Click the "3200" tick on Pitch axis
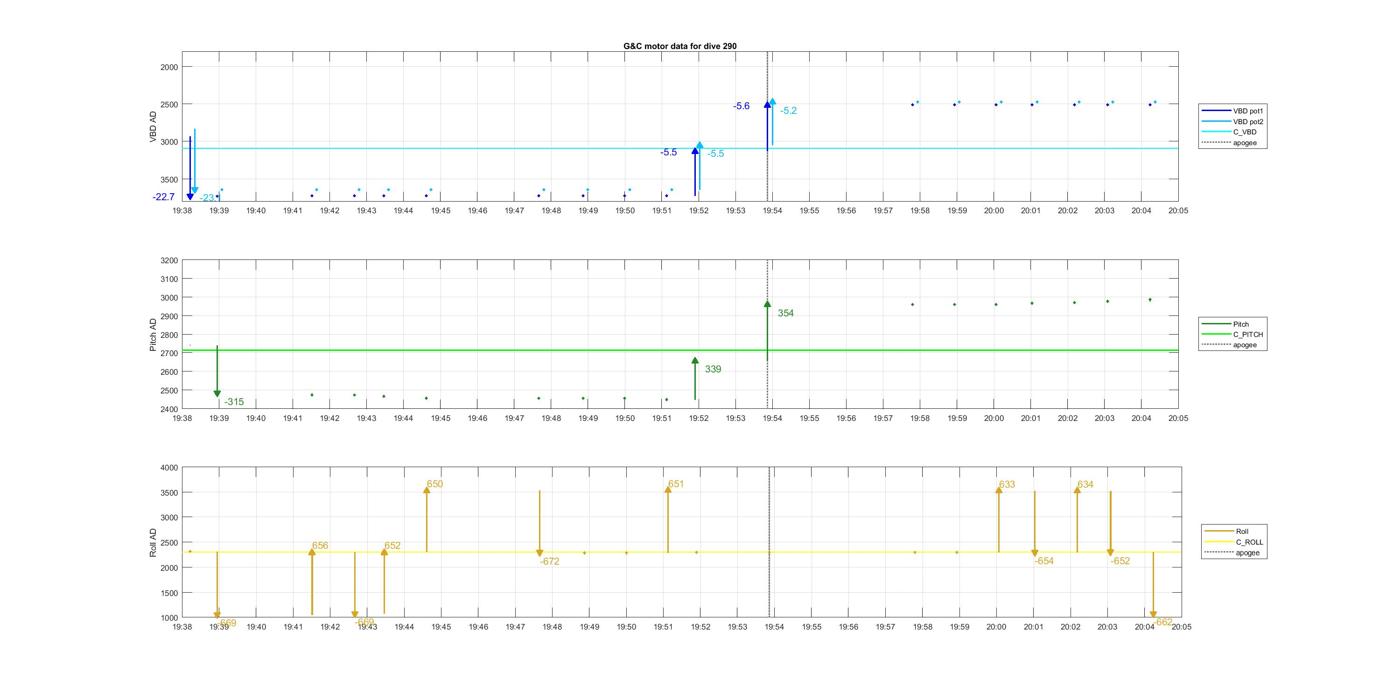Viewport: 1400px width, 693px height. [x=169, y=260]
